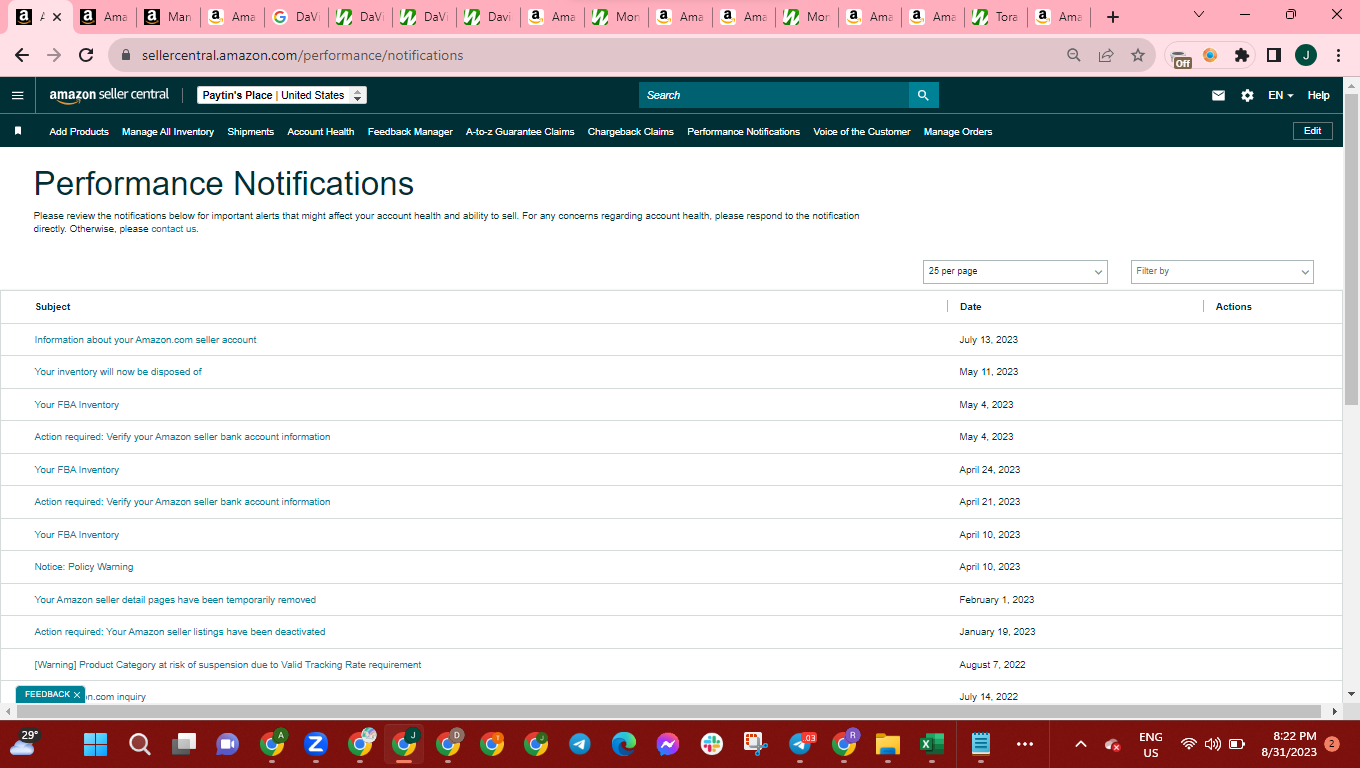Open the Paytin's Place marketplace switcher
1360x768 pixels.
[282, 95]
